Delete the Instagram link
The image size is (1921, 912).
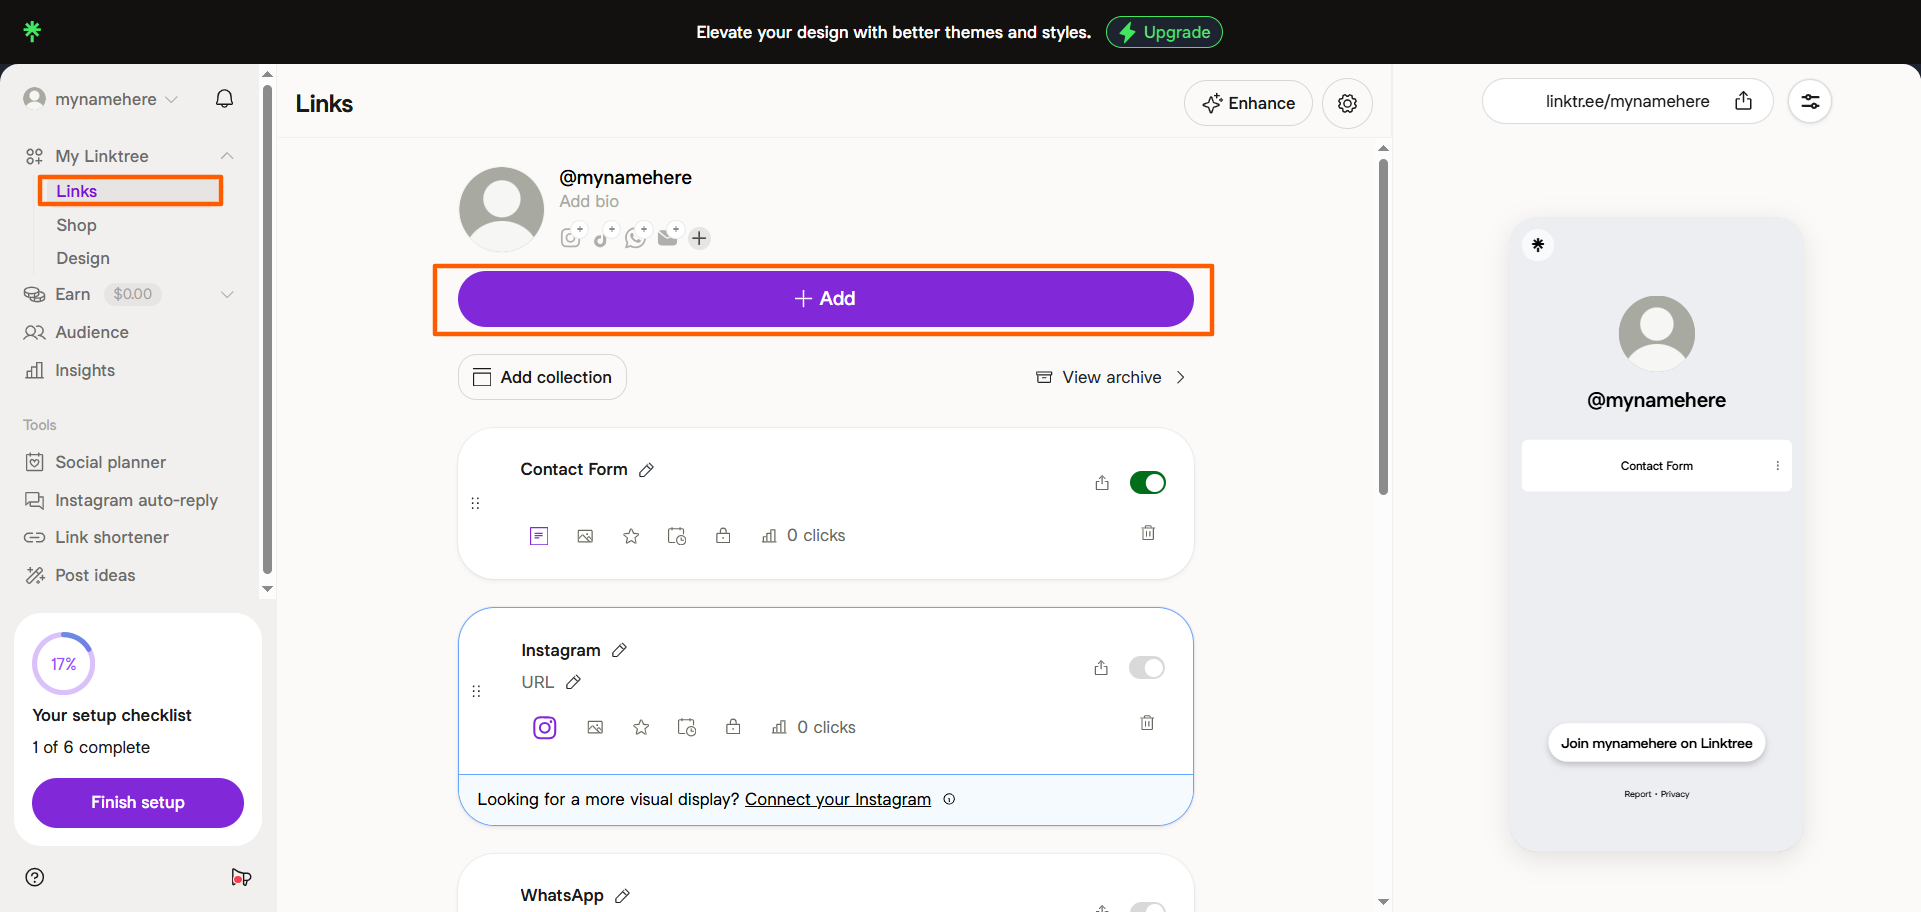pos(1147,722)
